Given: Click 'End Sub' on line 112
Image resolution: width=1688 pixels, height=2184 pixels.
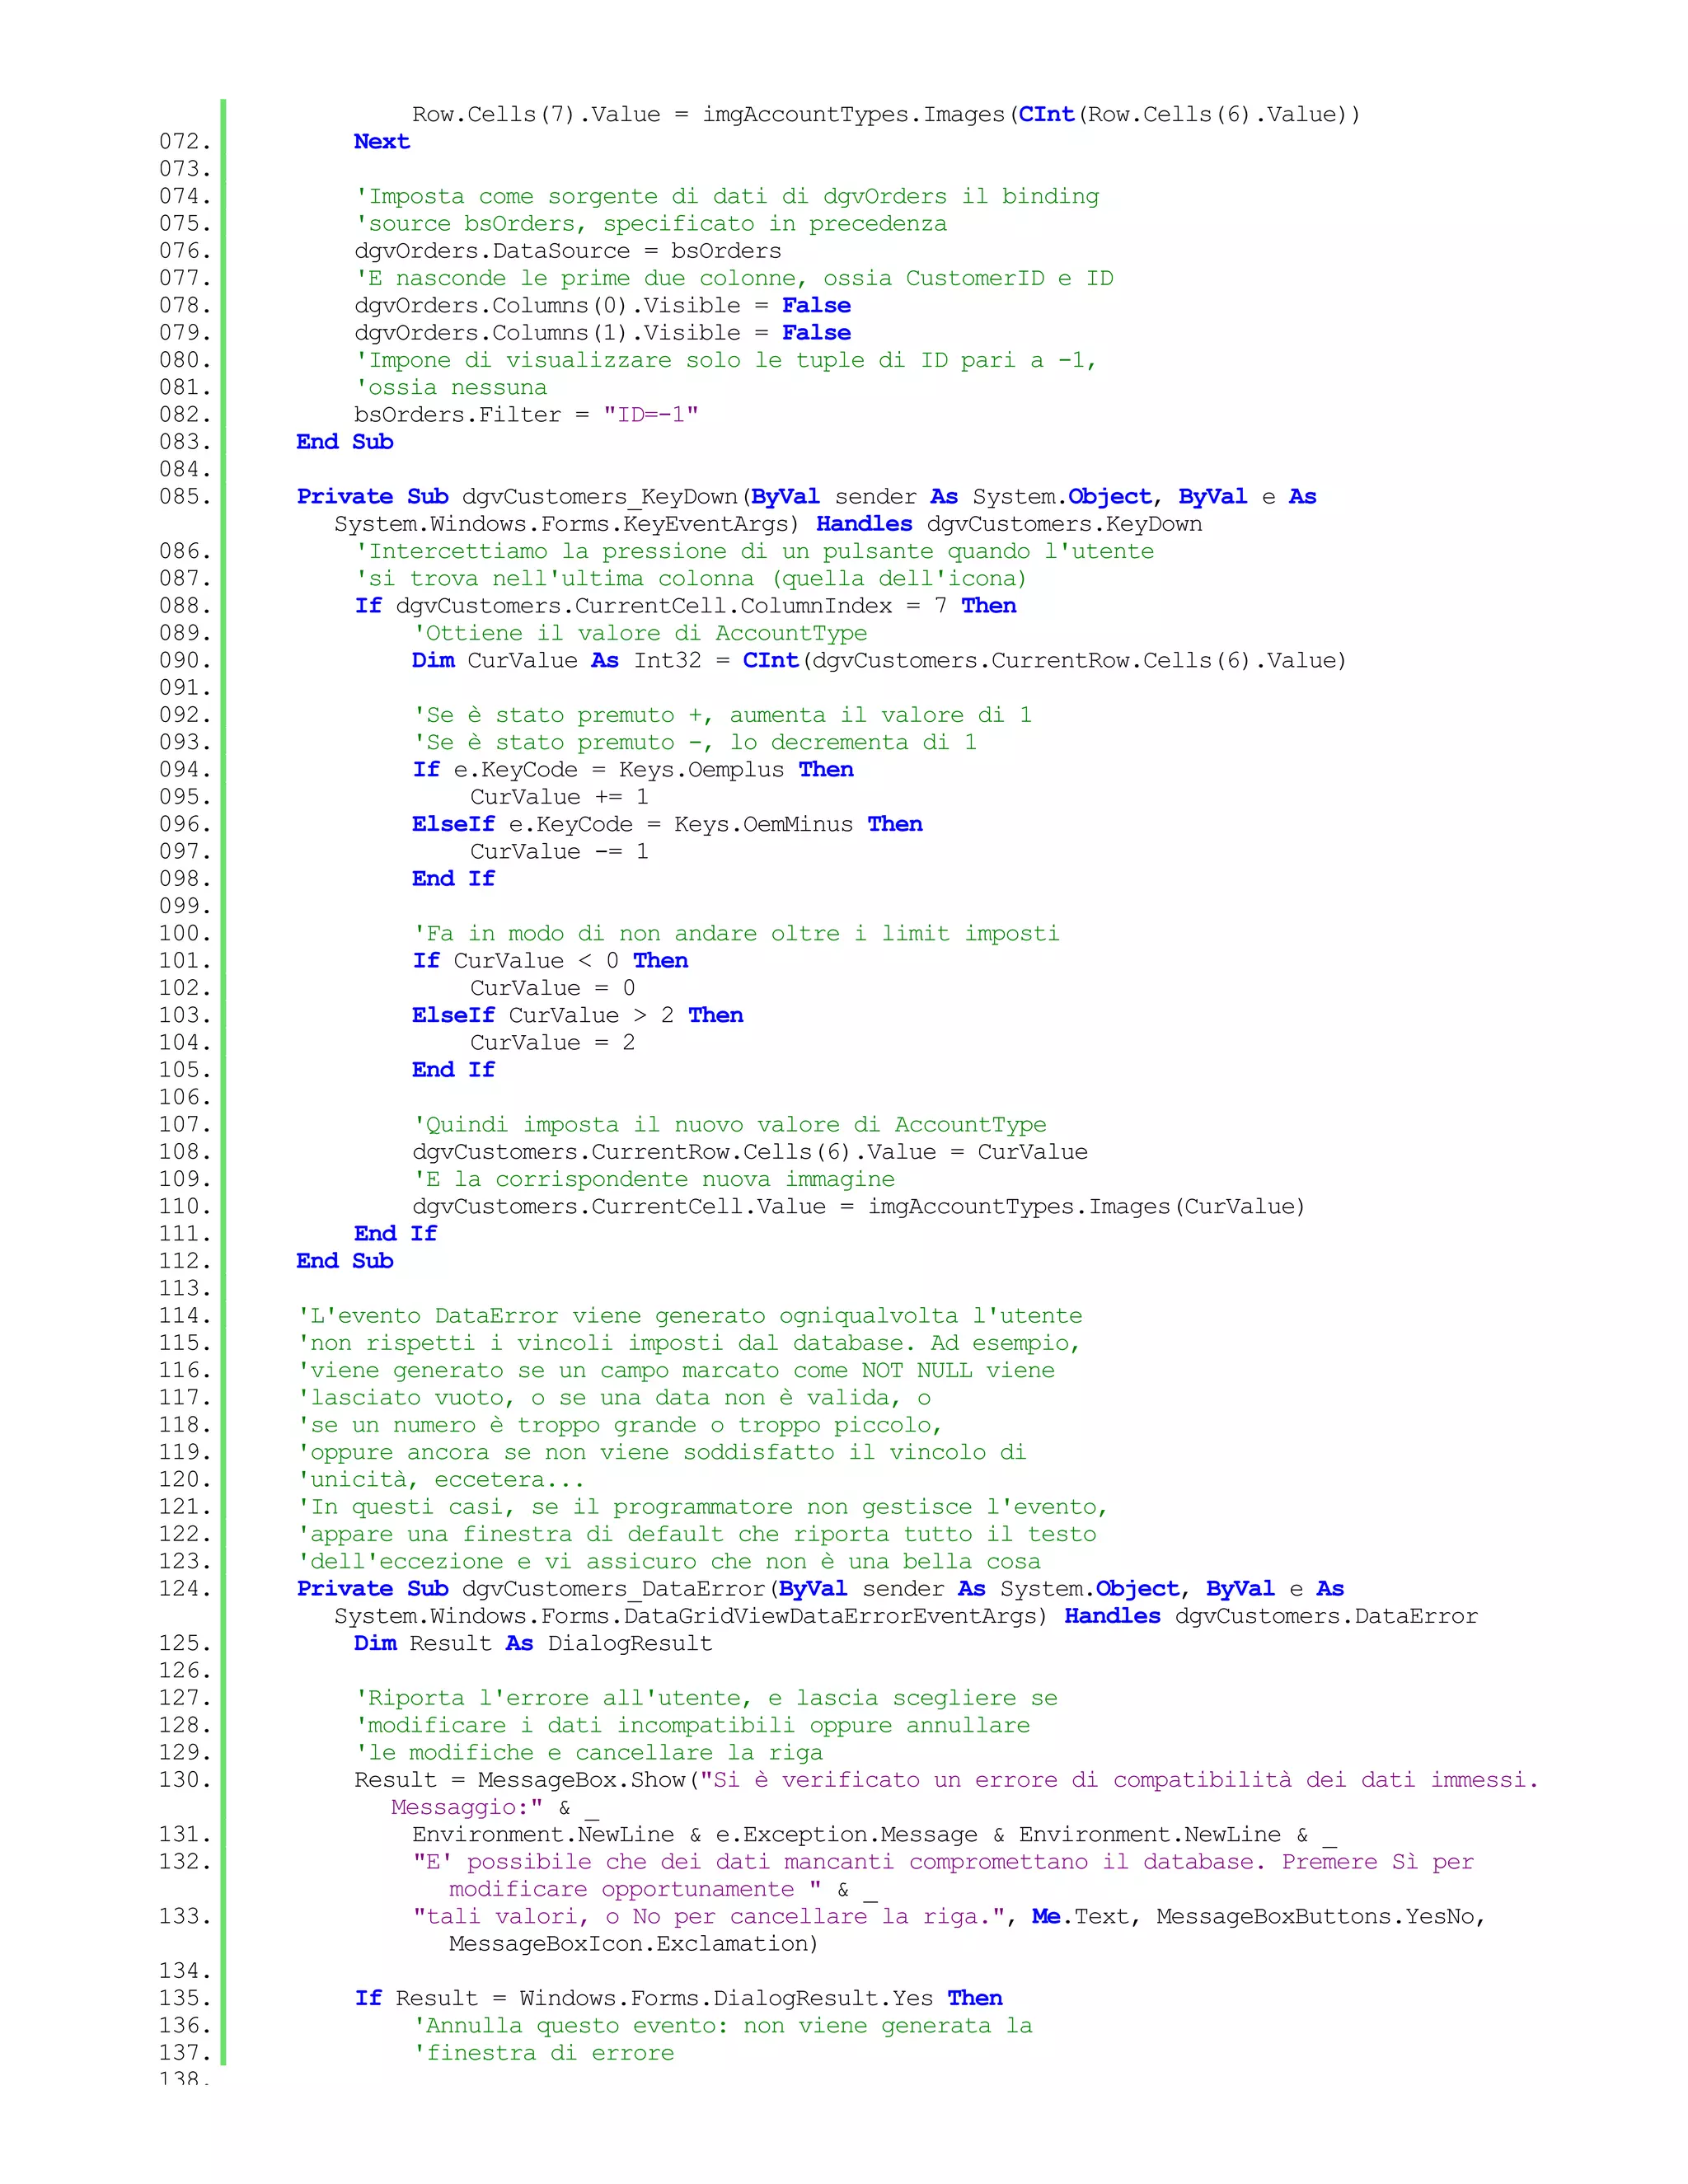Looking at the screenshot, I should (345, 1261).
